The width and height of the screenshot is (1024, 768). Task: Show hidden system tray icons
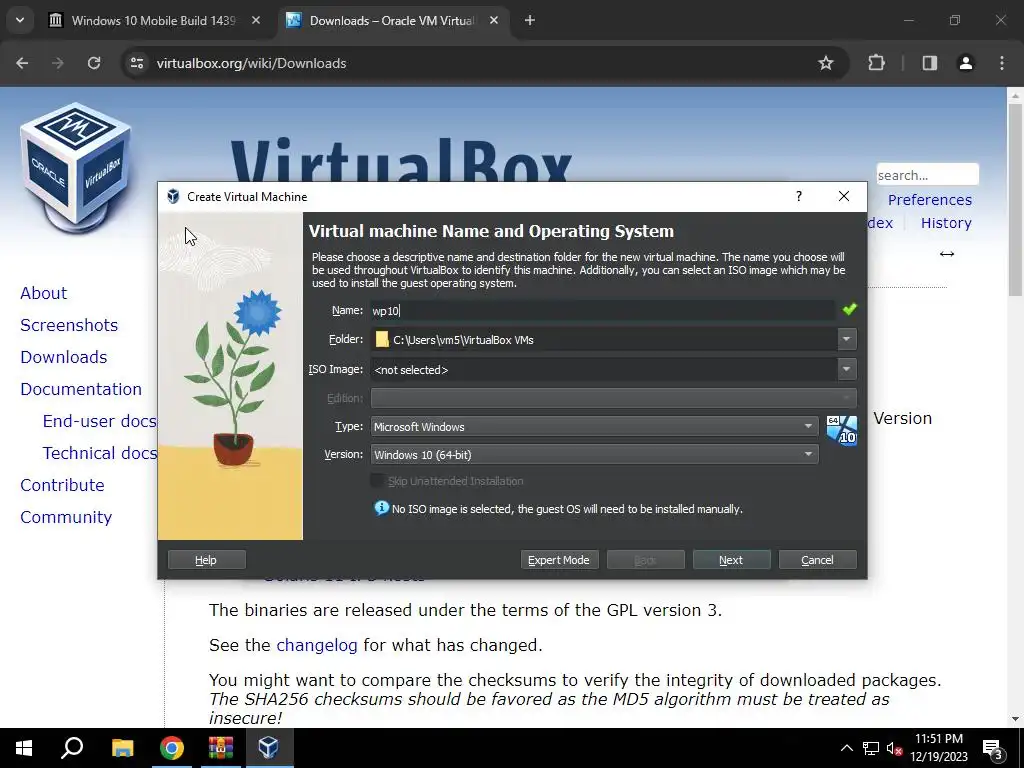click(846, 748)
